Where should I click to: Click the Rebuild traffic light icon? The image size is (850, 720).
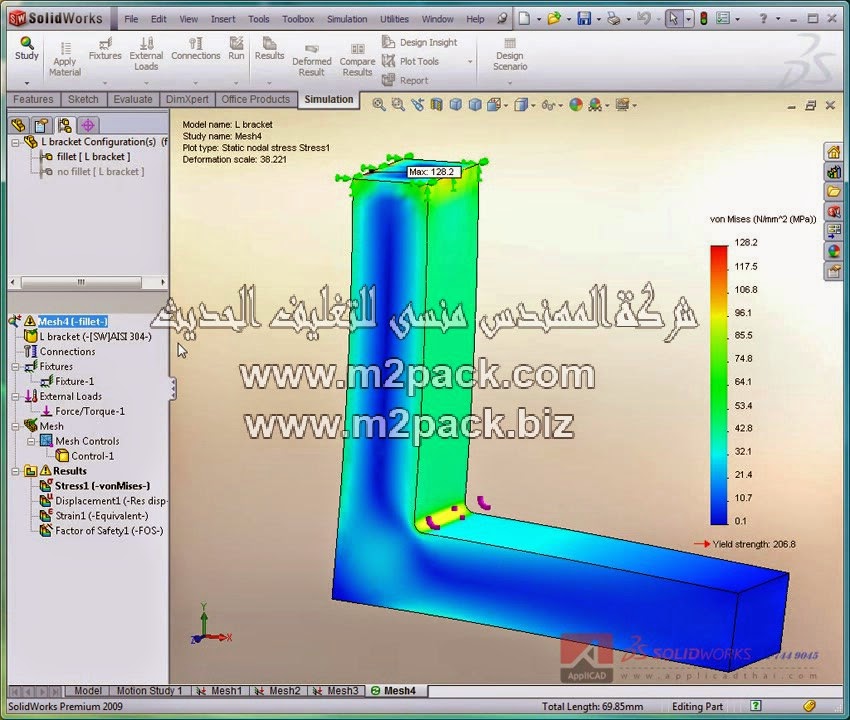pyautogui.click(x=704, y=19)
